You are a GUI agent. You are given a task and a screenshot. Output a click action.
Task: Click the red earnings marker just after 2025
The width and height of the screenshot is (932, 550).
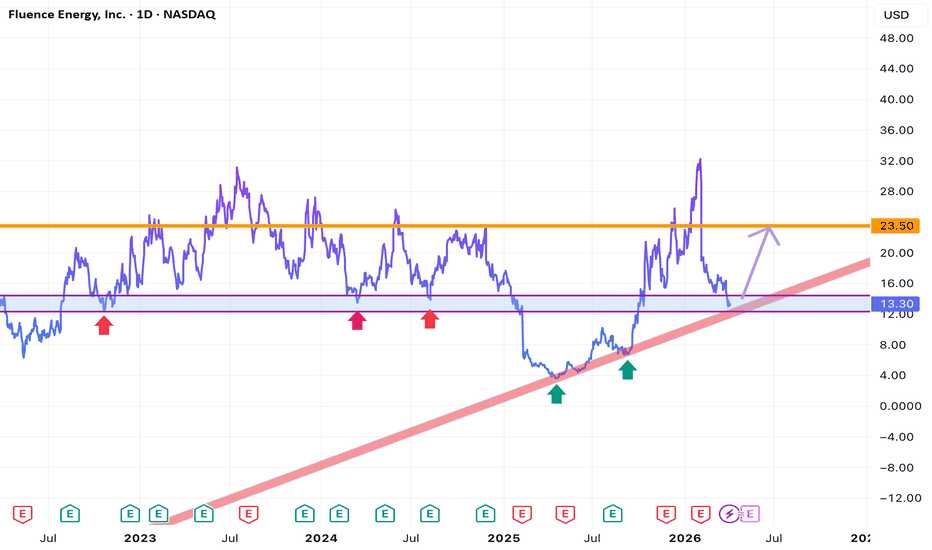pyautogui.click(x=522, y=514)
